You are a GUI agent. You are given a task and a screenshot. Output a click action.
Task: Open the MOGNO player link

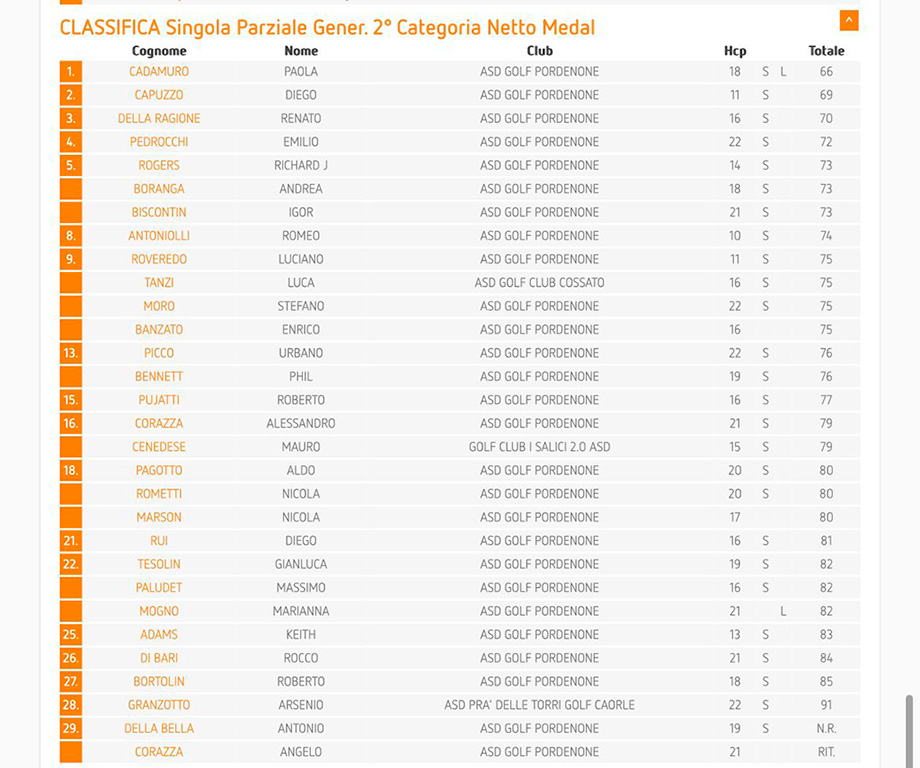tap(159, 611)
